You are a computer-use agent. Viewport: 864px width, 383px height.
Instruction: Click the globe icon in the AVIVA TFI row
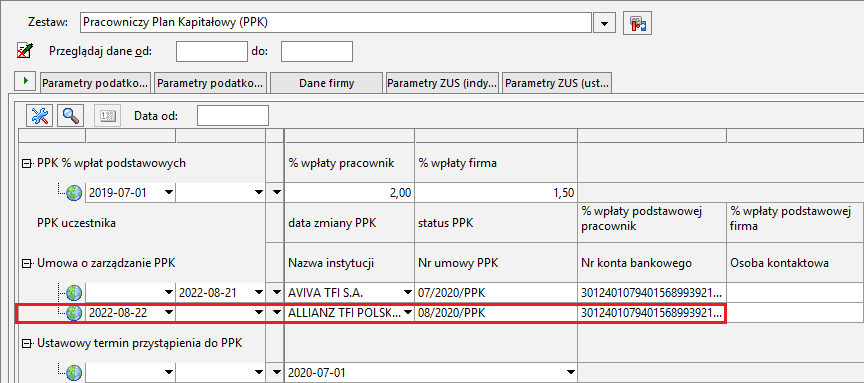coord(74,292)
